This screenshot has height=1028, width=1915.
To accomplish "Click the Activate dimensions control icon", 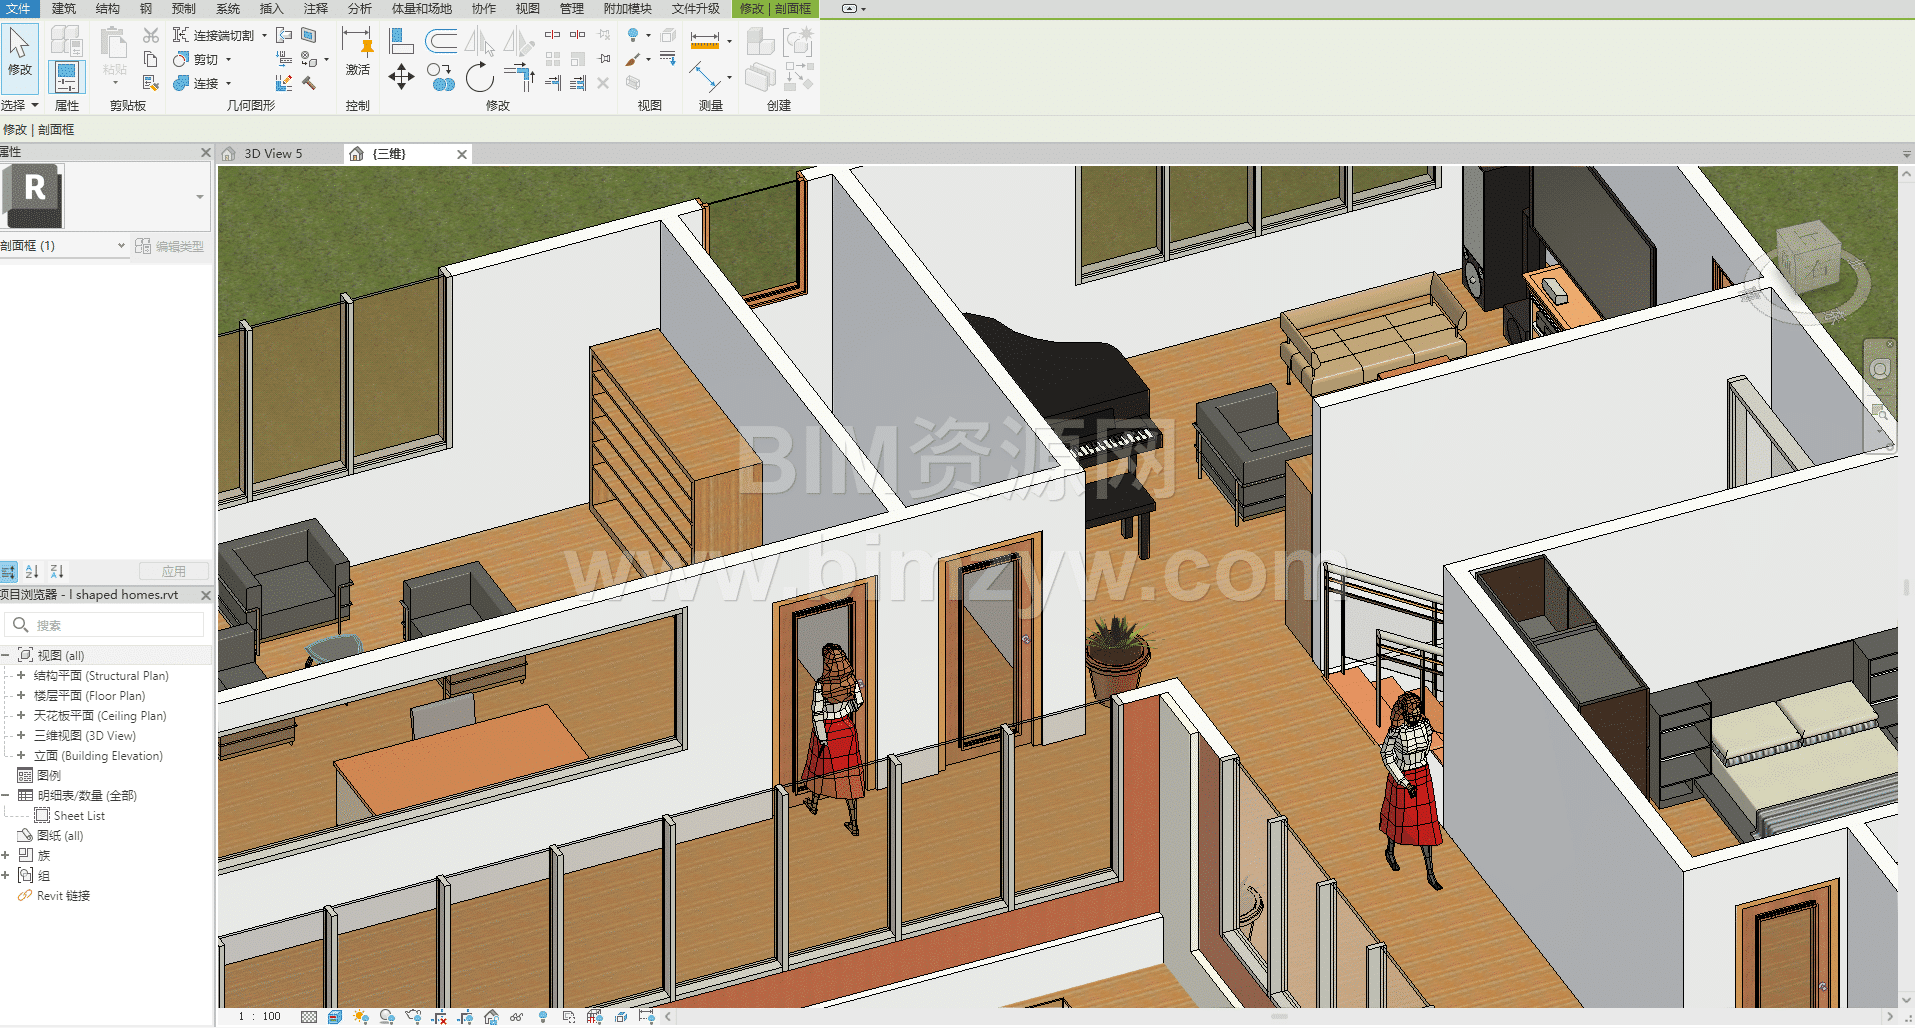I will coord(357,55).
